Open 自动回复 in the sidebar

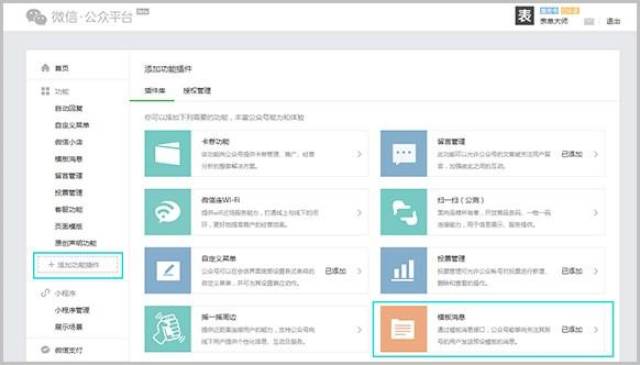coord(69,108)
